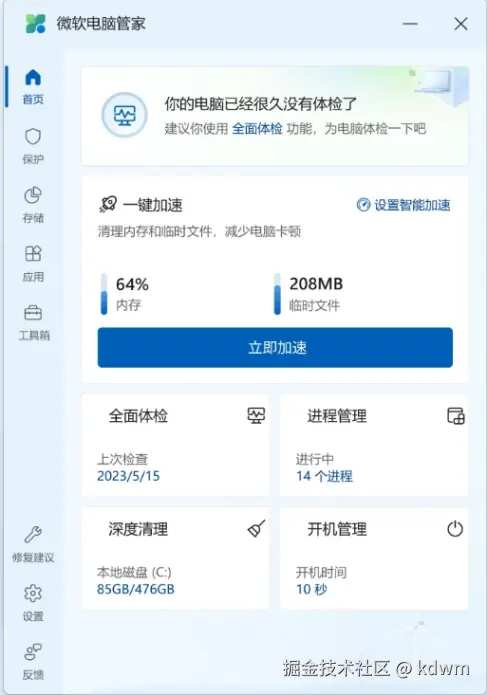487x695 pixels.
Task: Click the monitor icon on 全面体检 card
Action: [256, 416]
